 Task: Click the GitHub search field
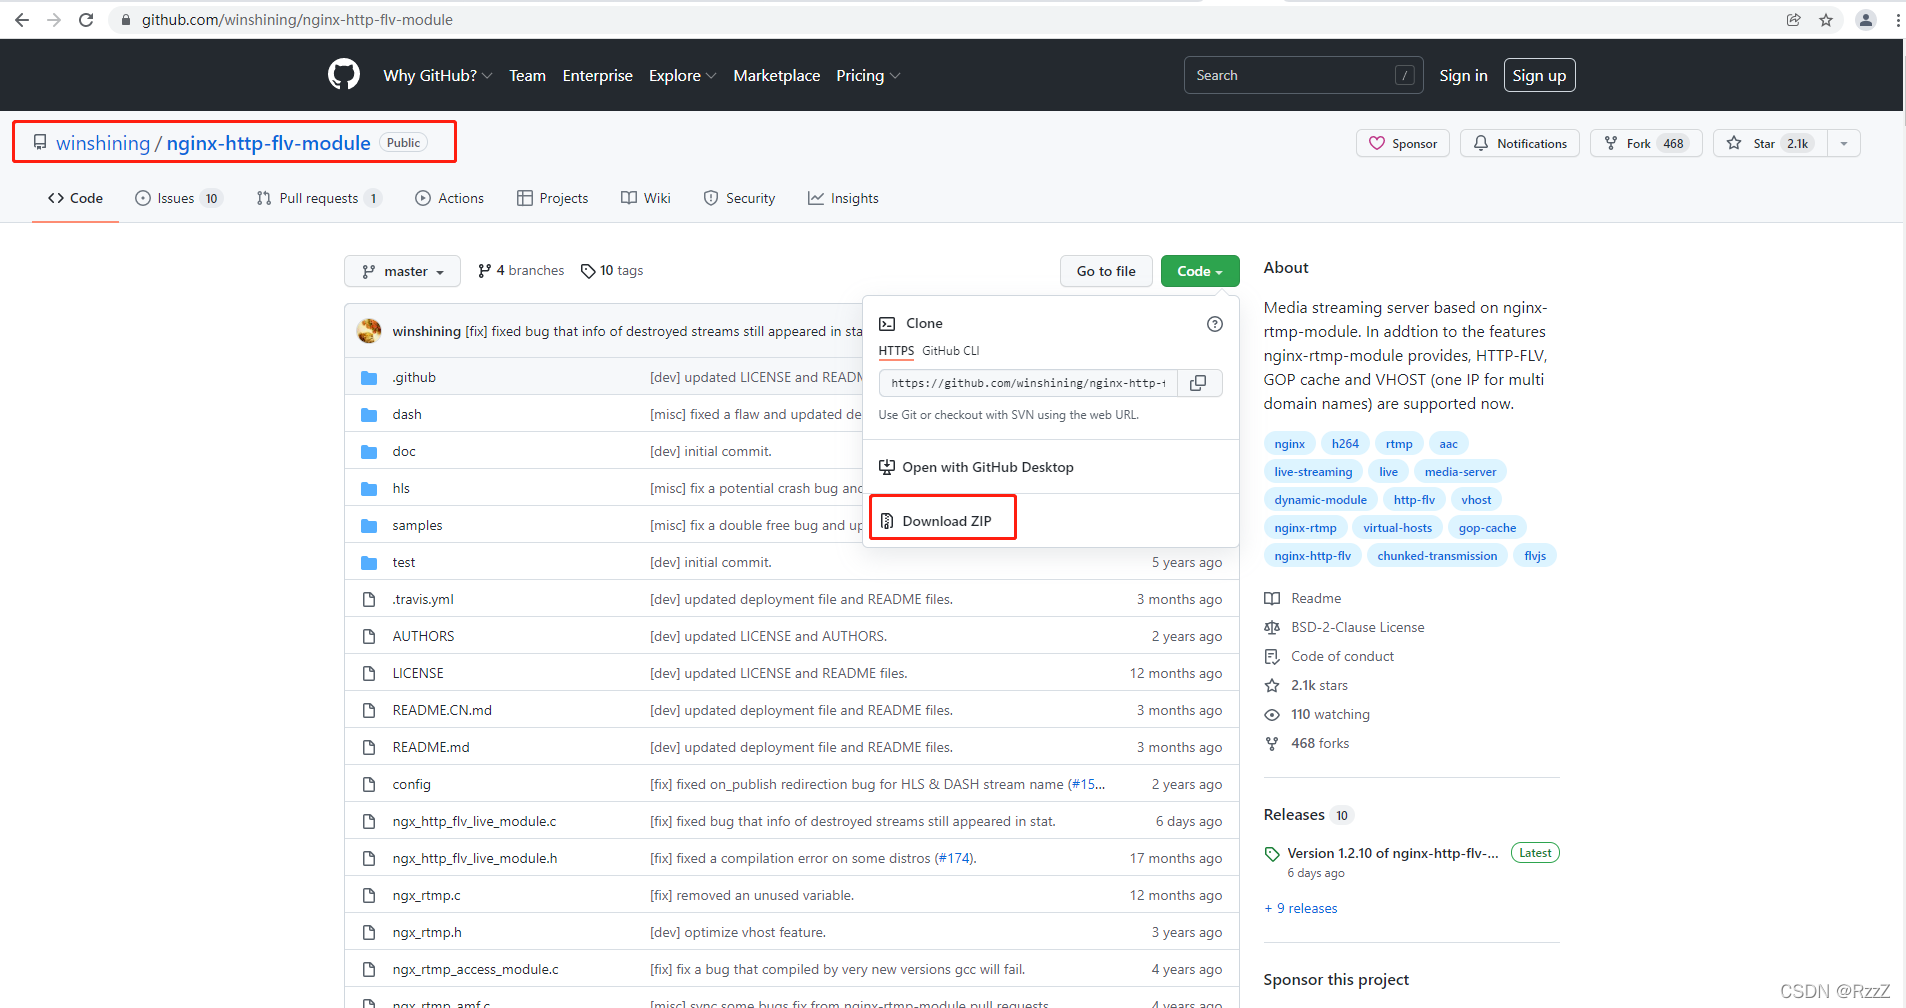pyautogui.click(x=1303, y=75)
